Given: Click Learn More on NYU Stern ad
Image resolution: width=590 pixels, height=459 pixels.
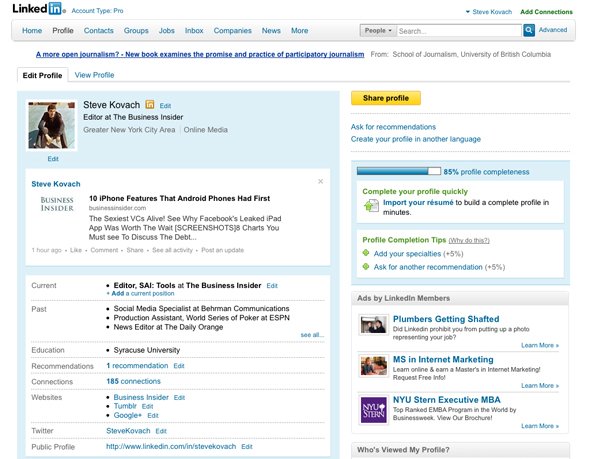Looking at the screenshot, I should 540,426.
